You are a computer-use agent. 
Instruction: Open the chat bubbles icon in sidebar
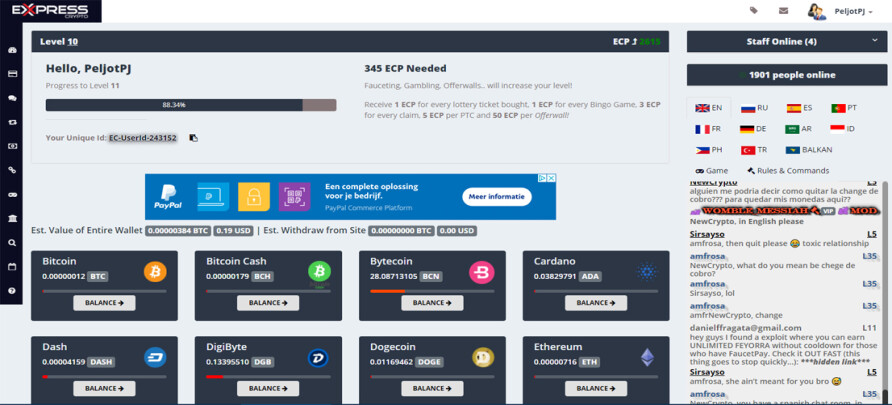click(x=12, y=98)
